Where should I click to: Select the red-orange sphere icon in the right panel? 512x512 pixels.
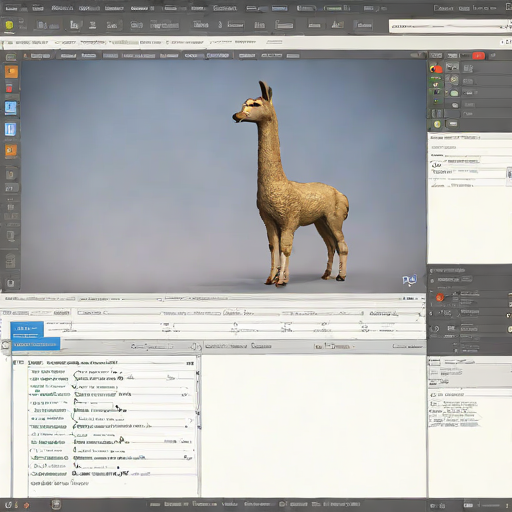pos(436,69)
